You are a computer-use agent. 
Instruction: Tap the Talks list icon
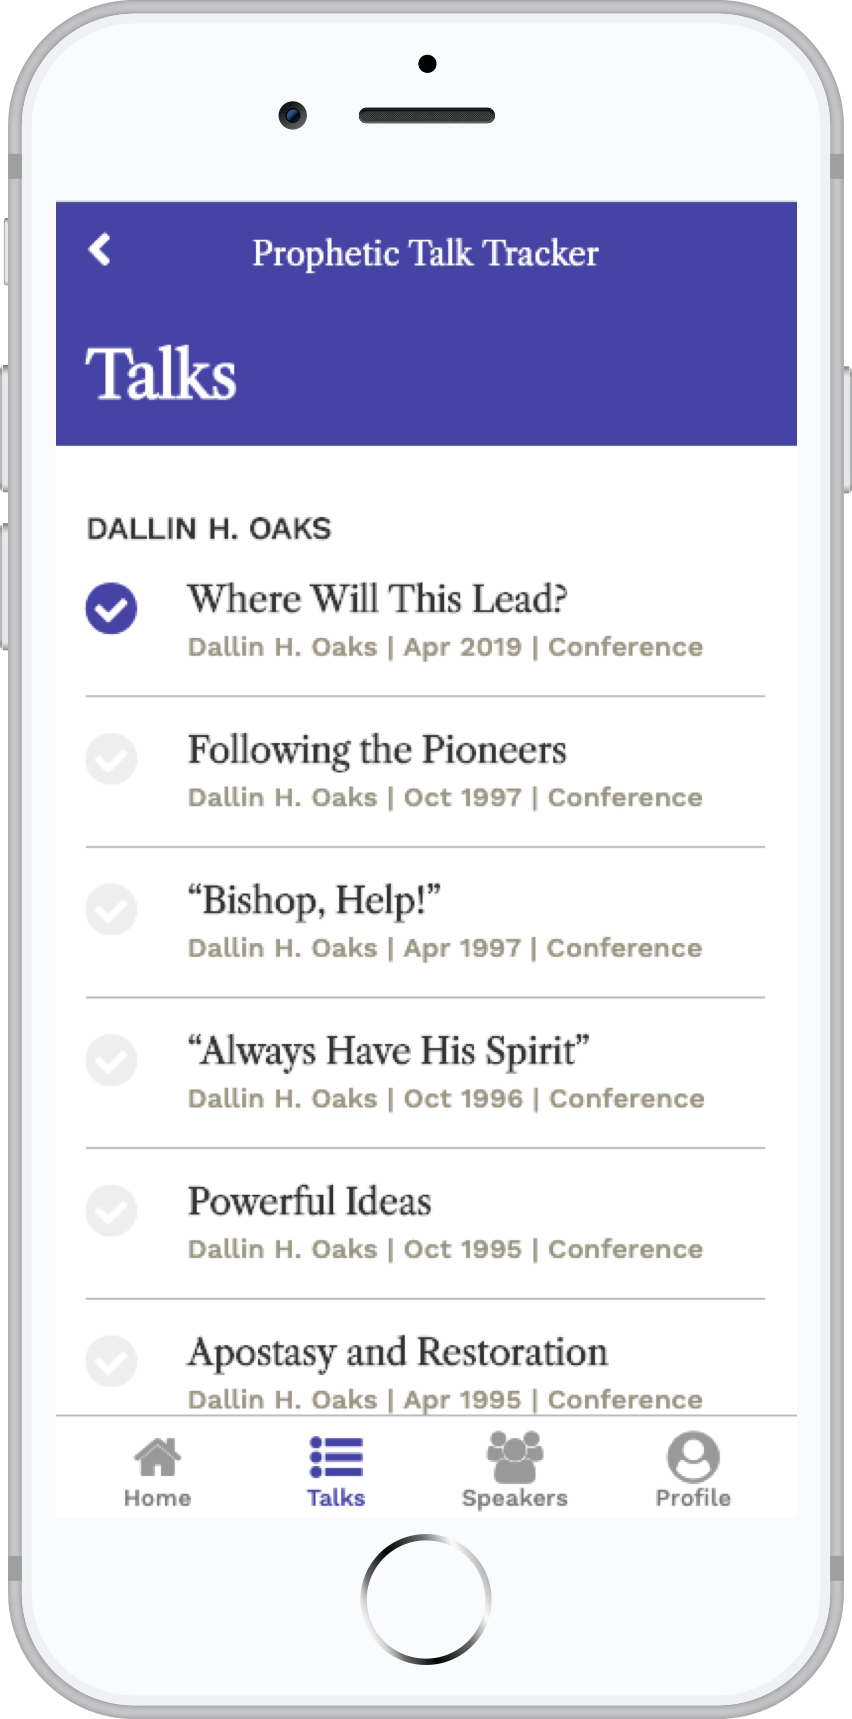tap(336, 1457)
